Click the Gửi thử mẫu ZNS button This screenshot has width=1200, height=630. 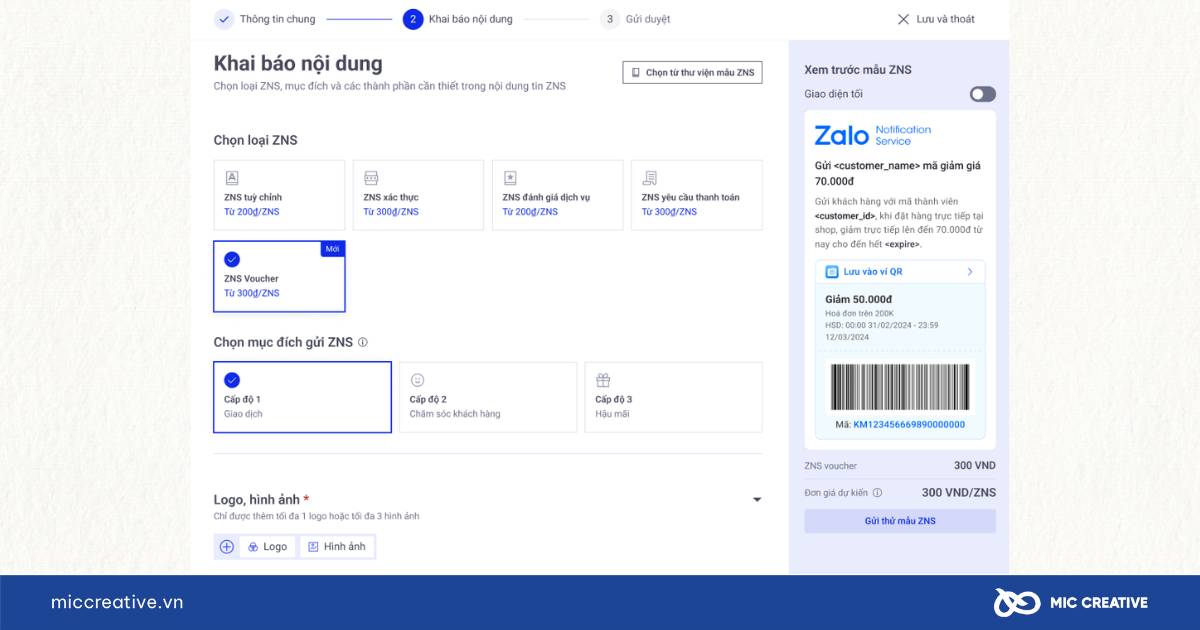(x=900, y=521)
